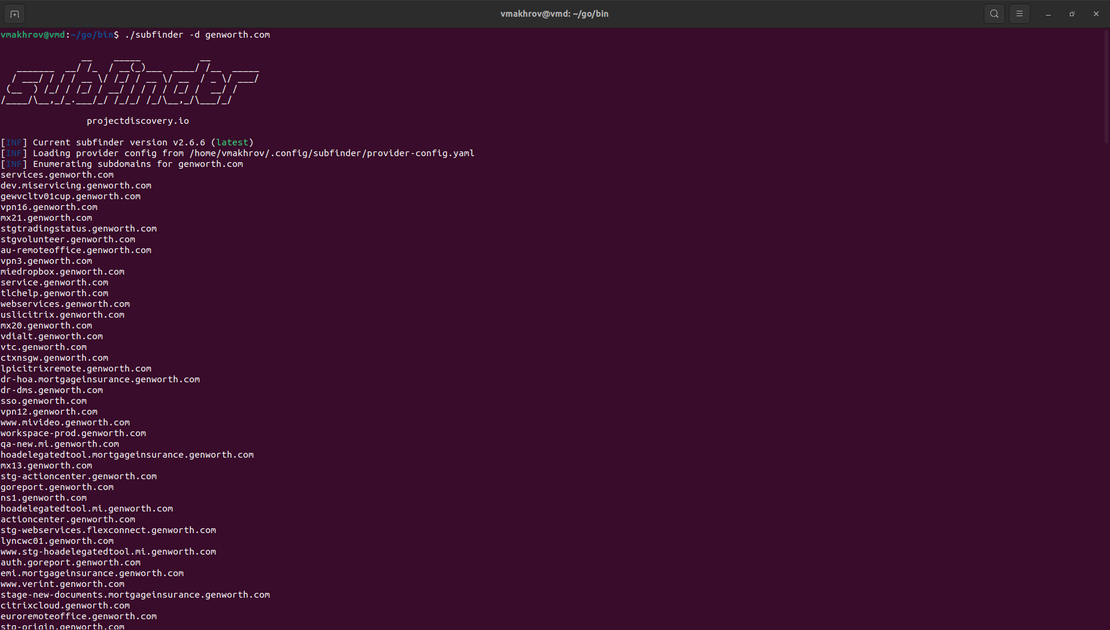Click the green latest version label
The height and width of the screenshot is (630, 1110).
(x=231, y=142)
